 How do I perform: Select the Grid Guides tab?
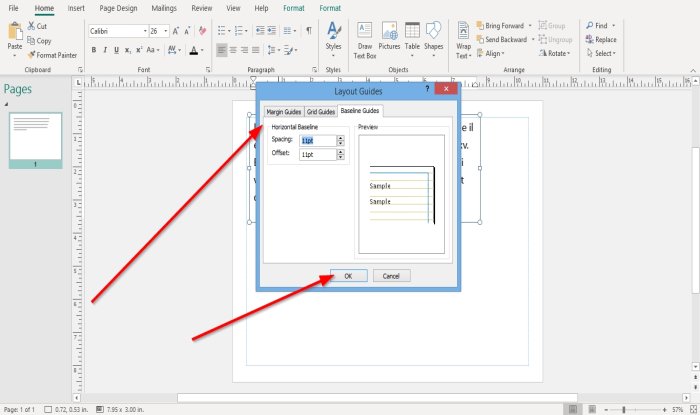point(321,112)
